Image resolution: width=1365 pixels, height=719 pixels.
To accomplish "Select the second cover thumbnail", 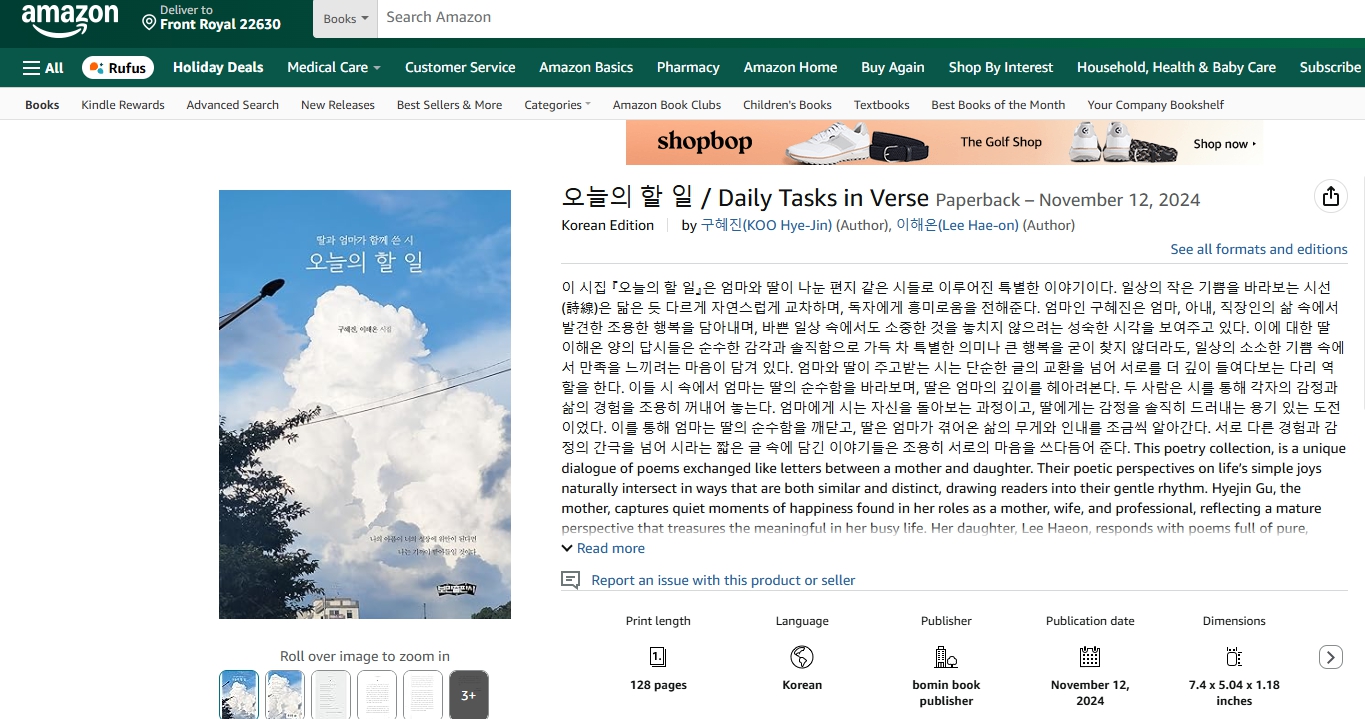I will (285, 695).
